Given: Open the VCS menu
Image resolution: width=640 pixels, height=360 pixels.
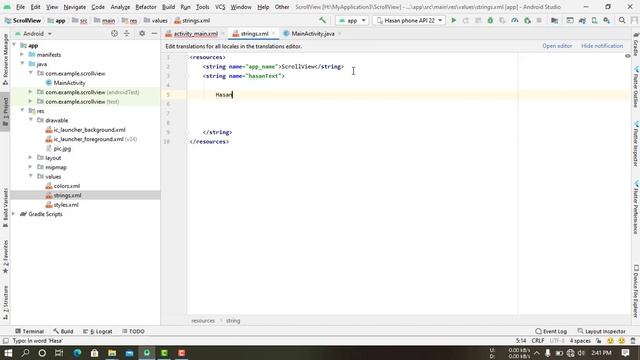Looking at the screenshot, I should click(220, 7).
